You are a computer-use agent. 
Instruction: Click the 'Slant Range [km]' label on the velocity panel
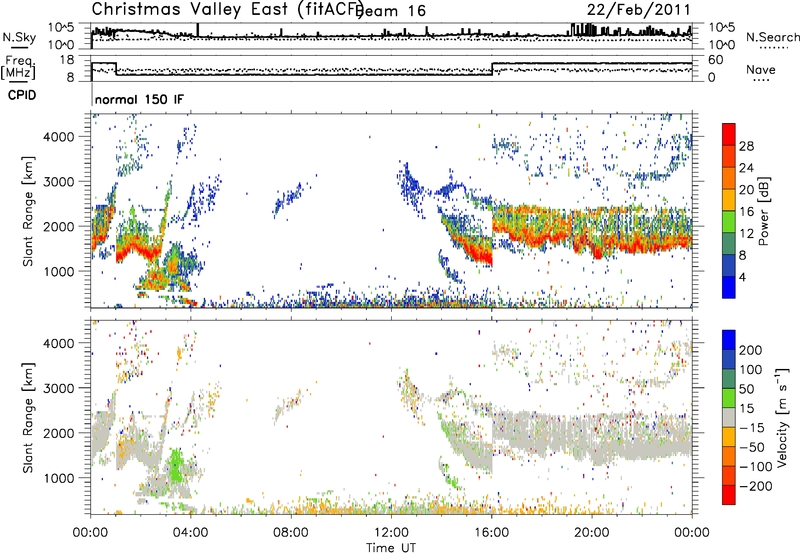[28, 417]
